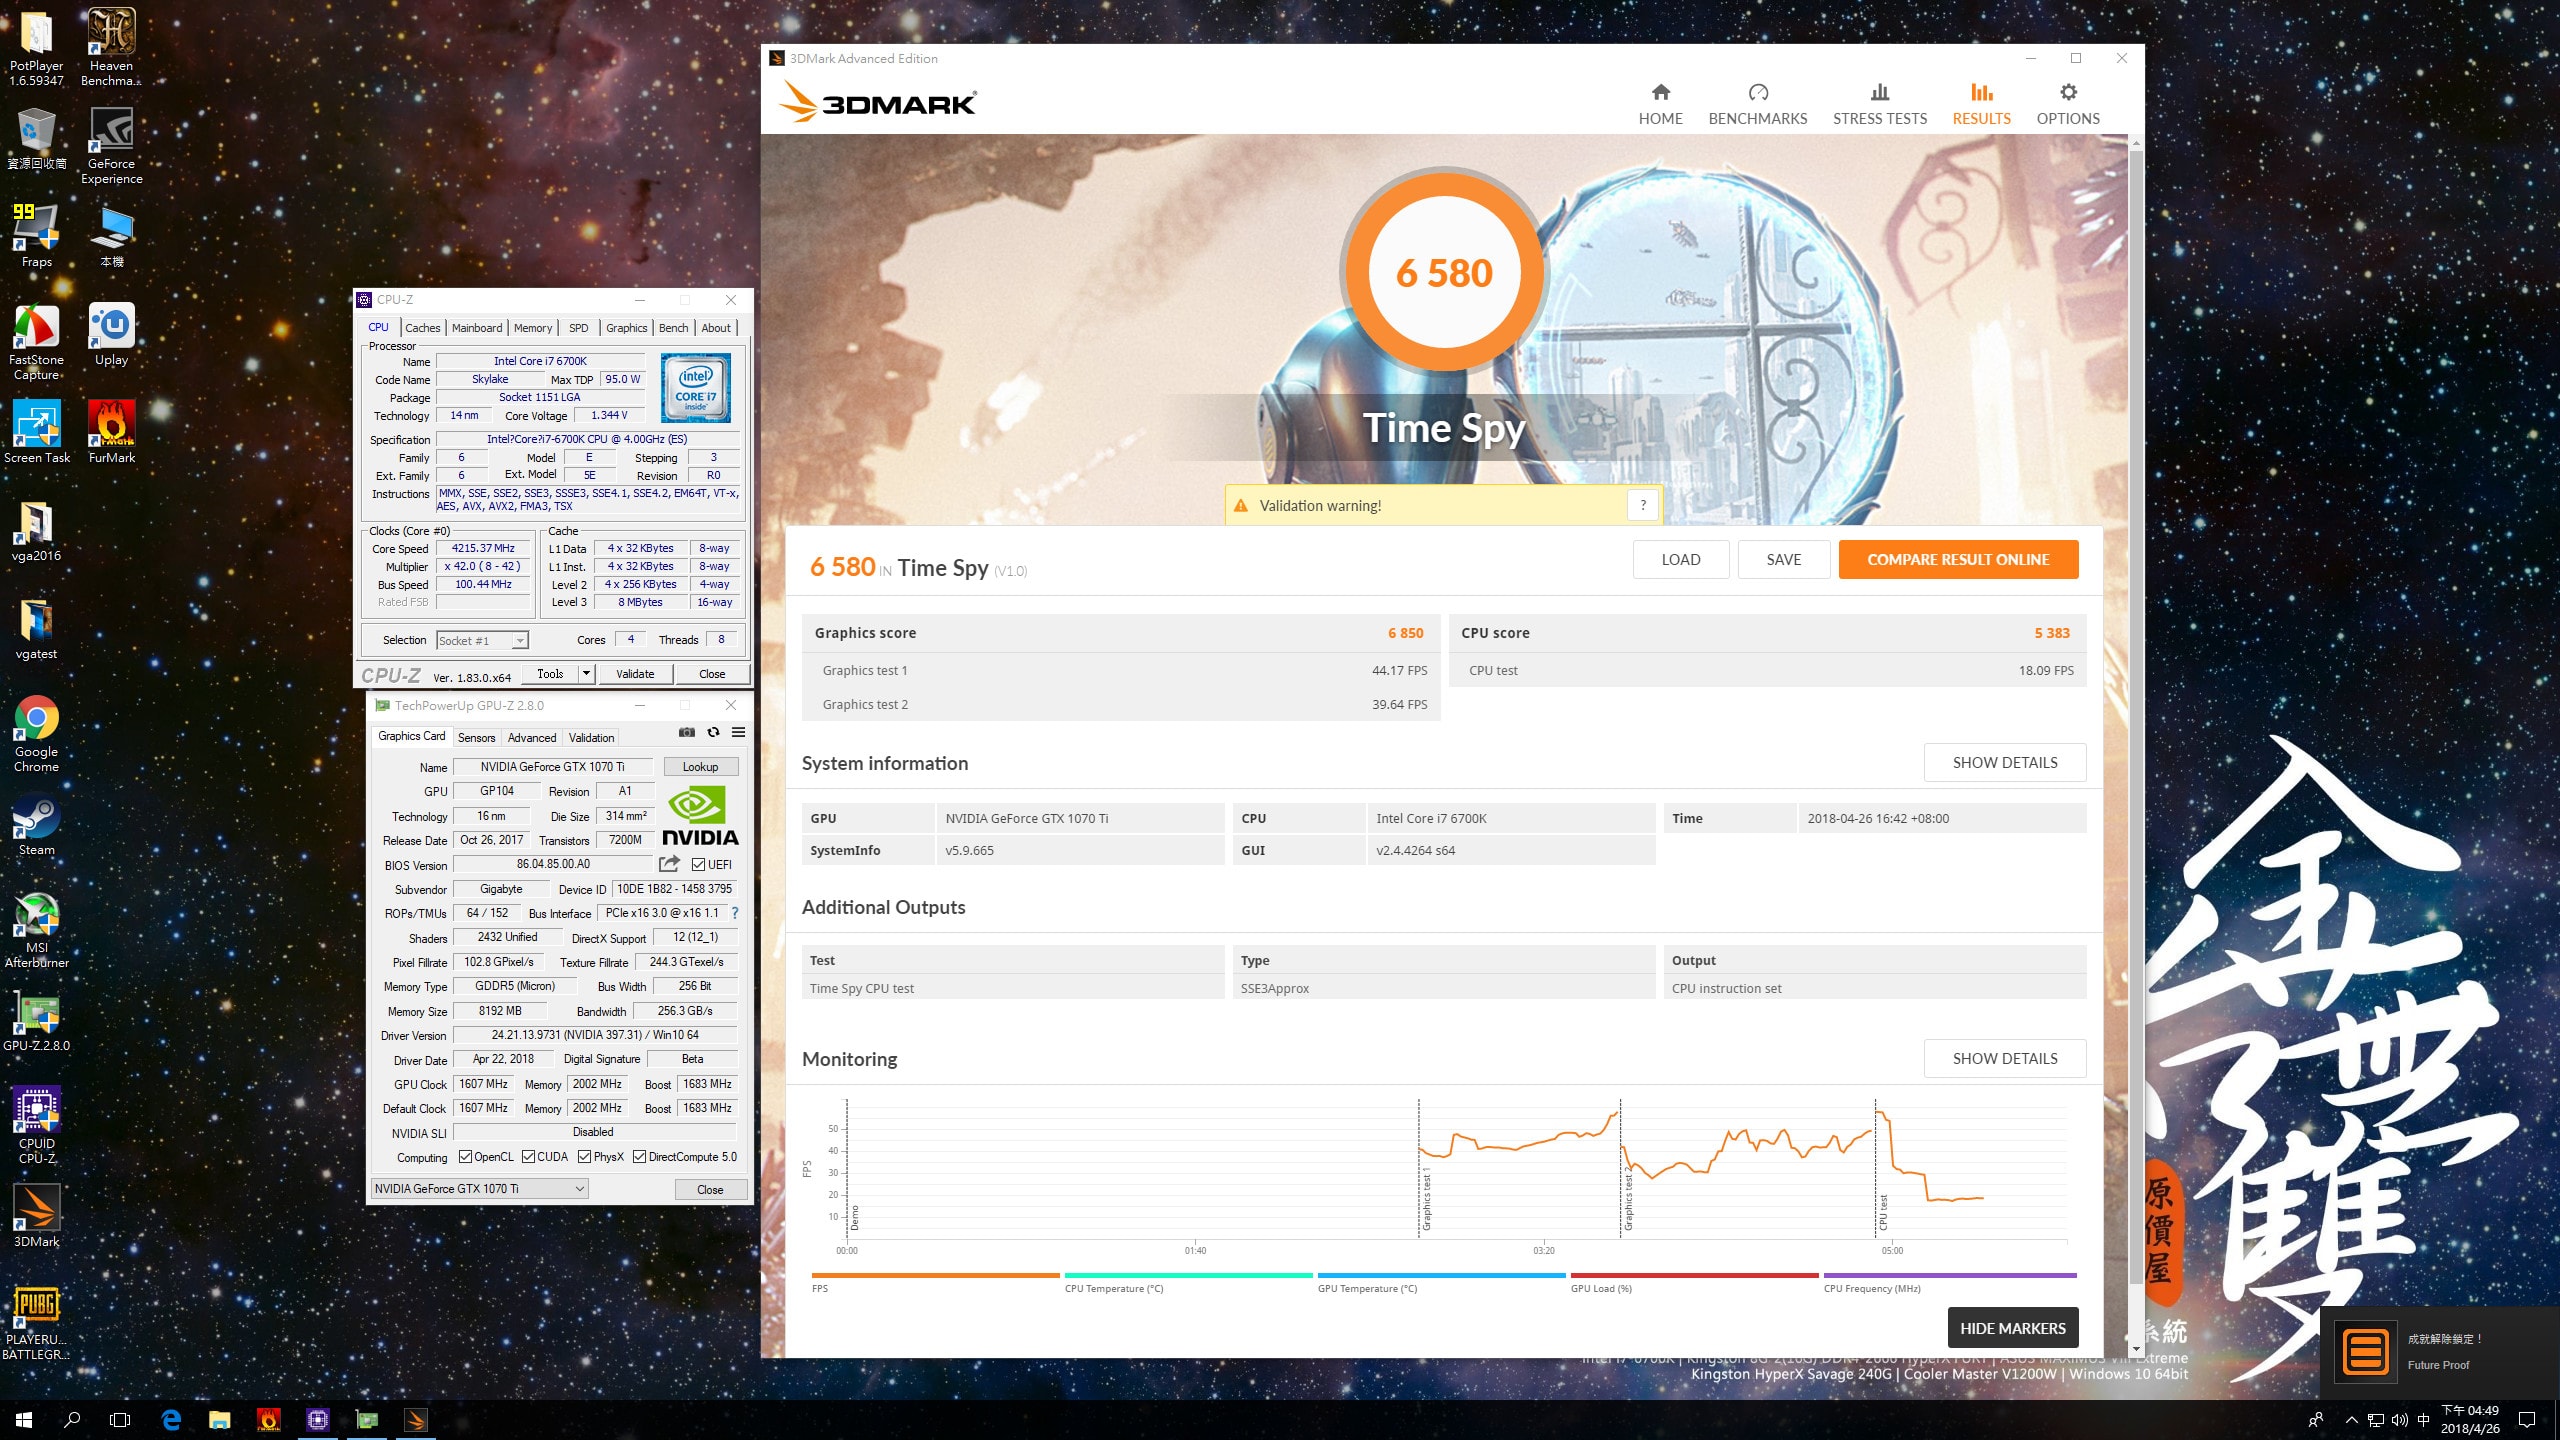Viewport: 2560px width, 1440px height.
Task: Open Google Chrome desktop shortcut
Action: (36, 734)
